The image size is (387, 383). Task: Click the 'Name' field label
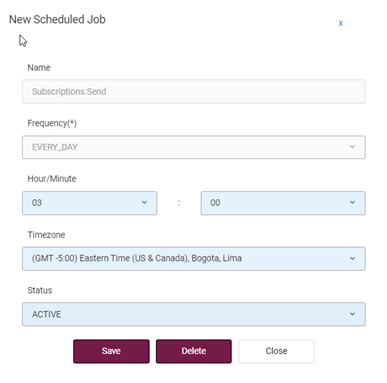coord(39,68)
